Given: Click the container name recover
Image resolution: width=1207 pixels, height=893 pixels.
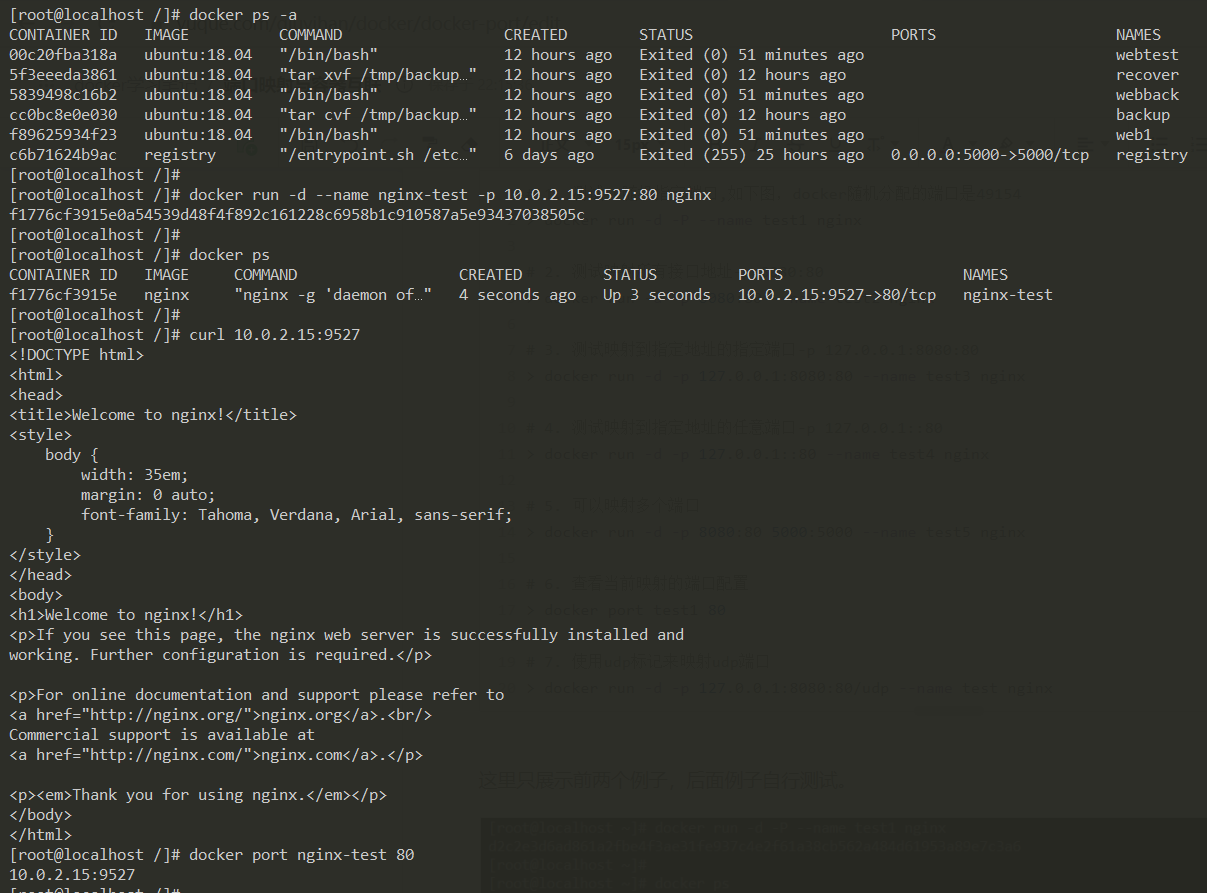Looking at the screenshot, I should pos(1147,75).
